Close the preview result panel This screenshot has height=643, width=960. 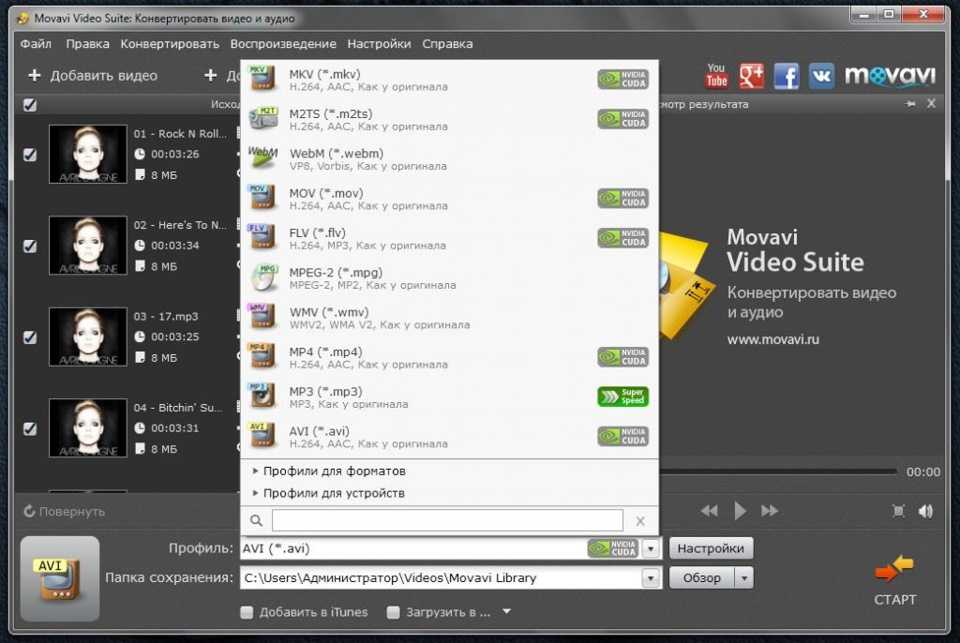coord(931,103)
